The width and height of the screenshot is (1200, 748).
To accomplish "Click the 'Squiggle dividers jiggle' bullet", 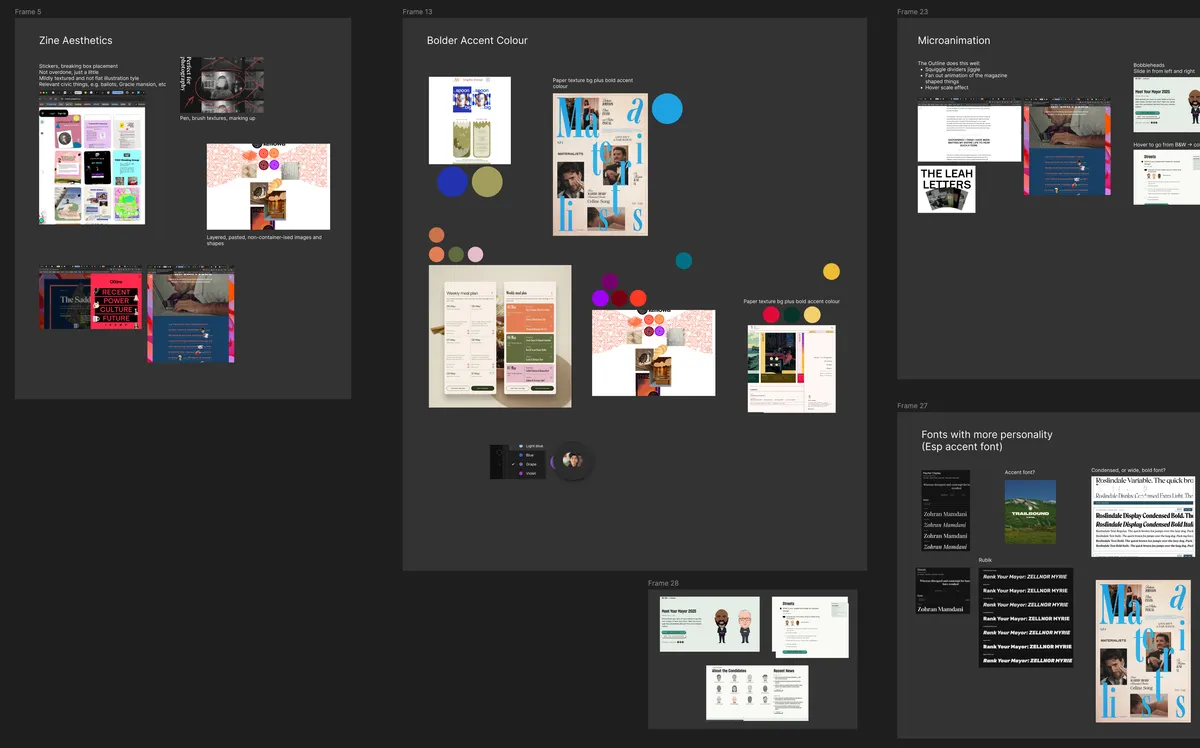I will (x=955, y=69).
